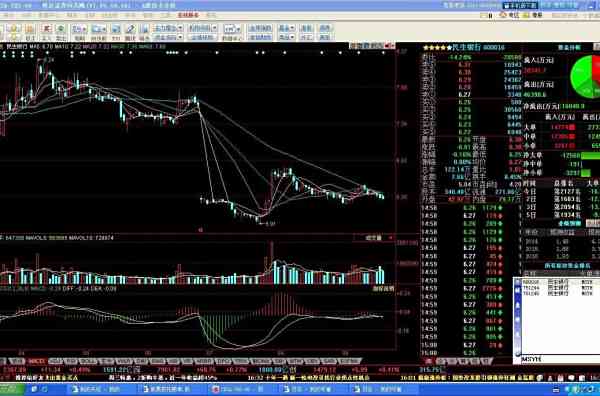Open the red-highlighted menu bar item
The image size is (600, 396).
click(188, 15)
